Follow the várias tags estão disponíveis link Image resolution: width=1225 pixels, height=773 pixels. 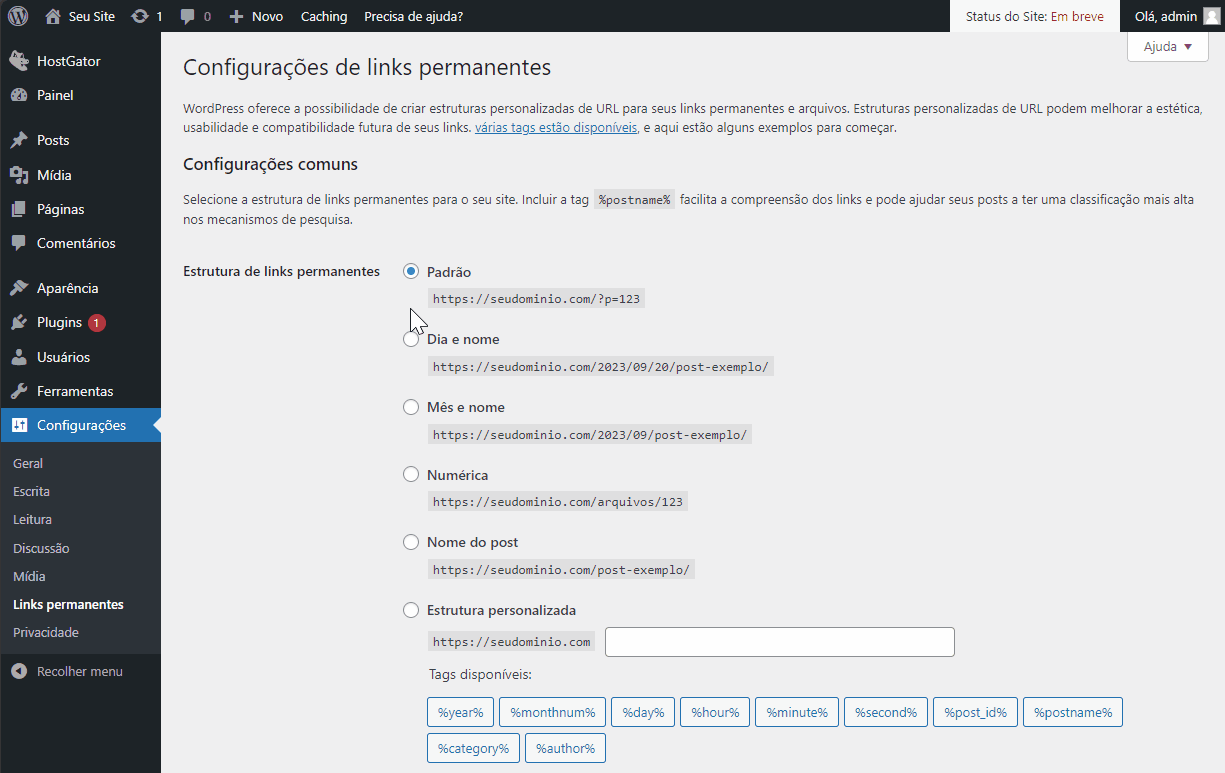pyautogui.click(x=556, y=128)
